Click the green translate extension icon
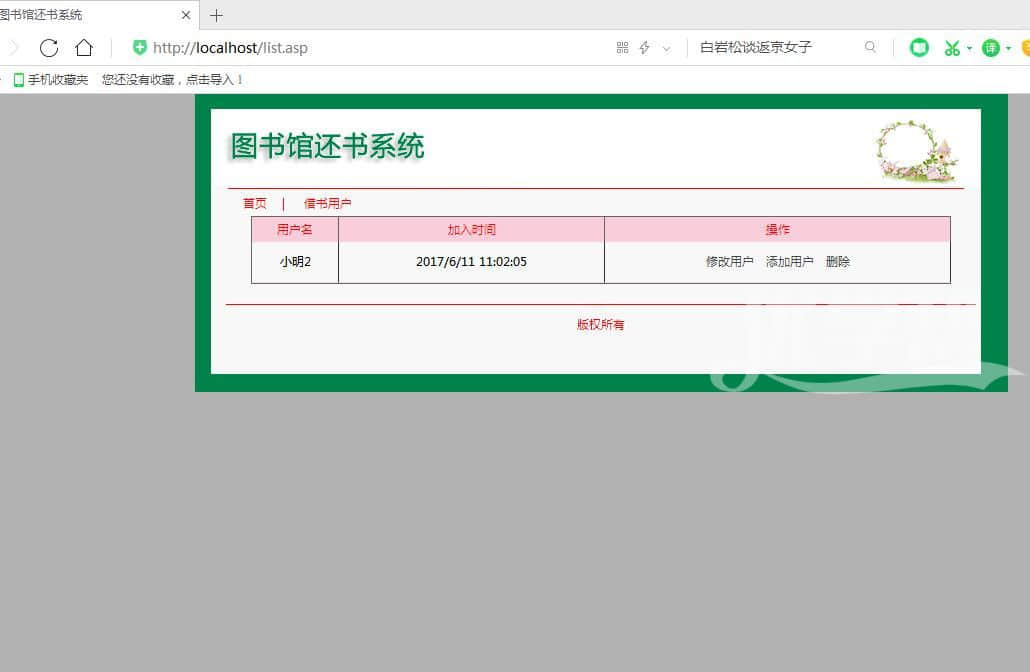The image size is (1030, 672). tap(990, 48)
